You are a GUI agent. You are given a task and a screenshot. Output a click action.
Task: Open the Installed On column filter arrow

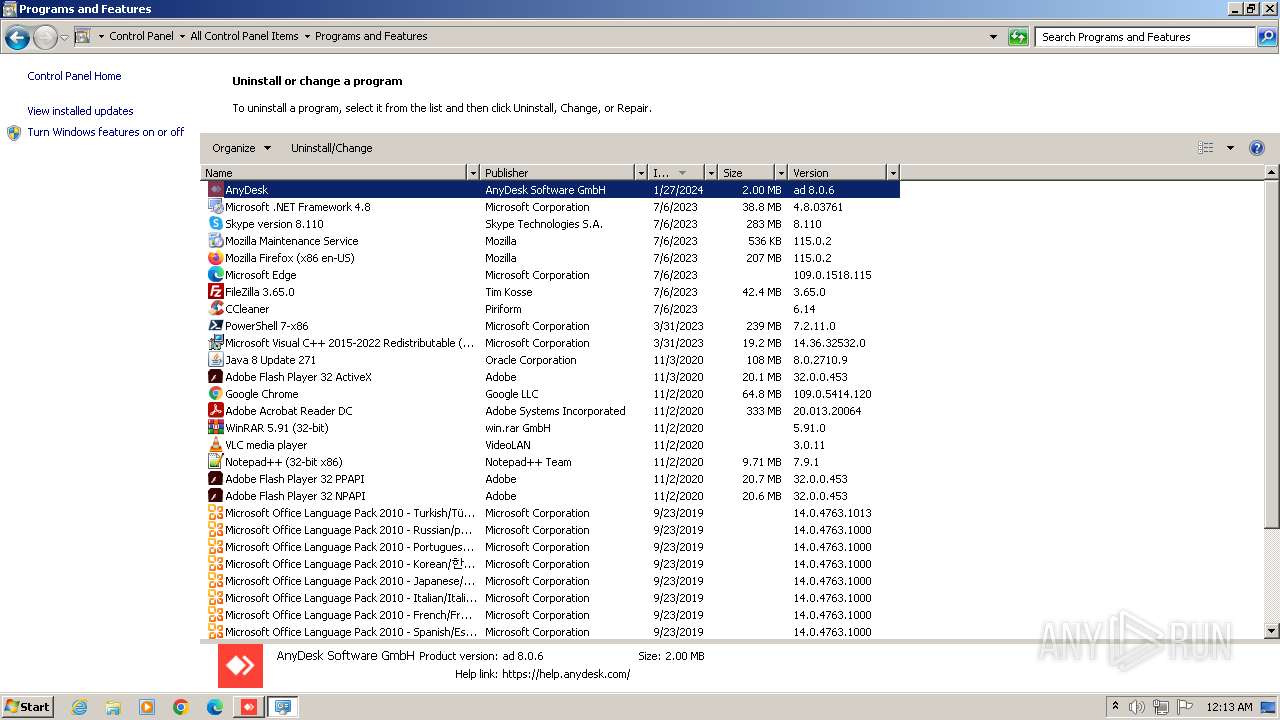(x=711, y=173)
